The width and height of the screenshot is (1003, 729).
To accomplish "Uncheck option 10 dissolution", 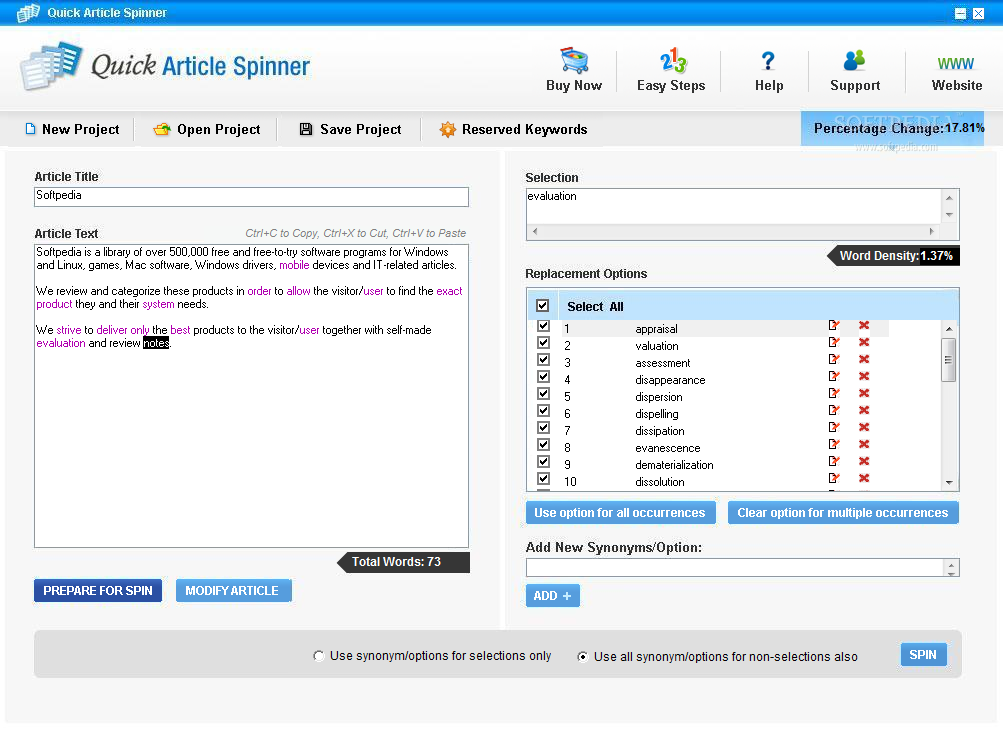I will [543, 478].
